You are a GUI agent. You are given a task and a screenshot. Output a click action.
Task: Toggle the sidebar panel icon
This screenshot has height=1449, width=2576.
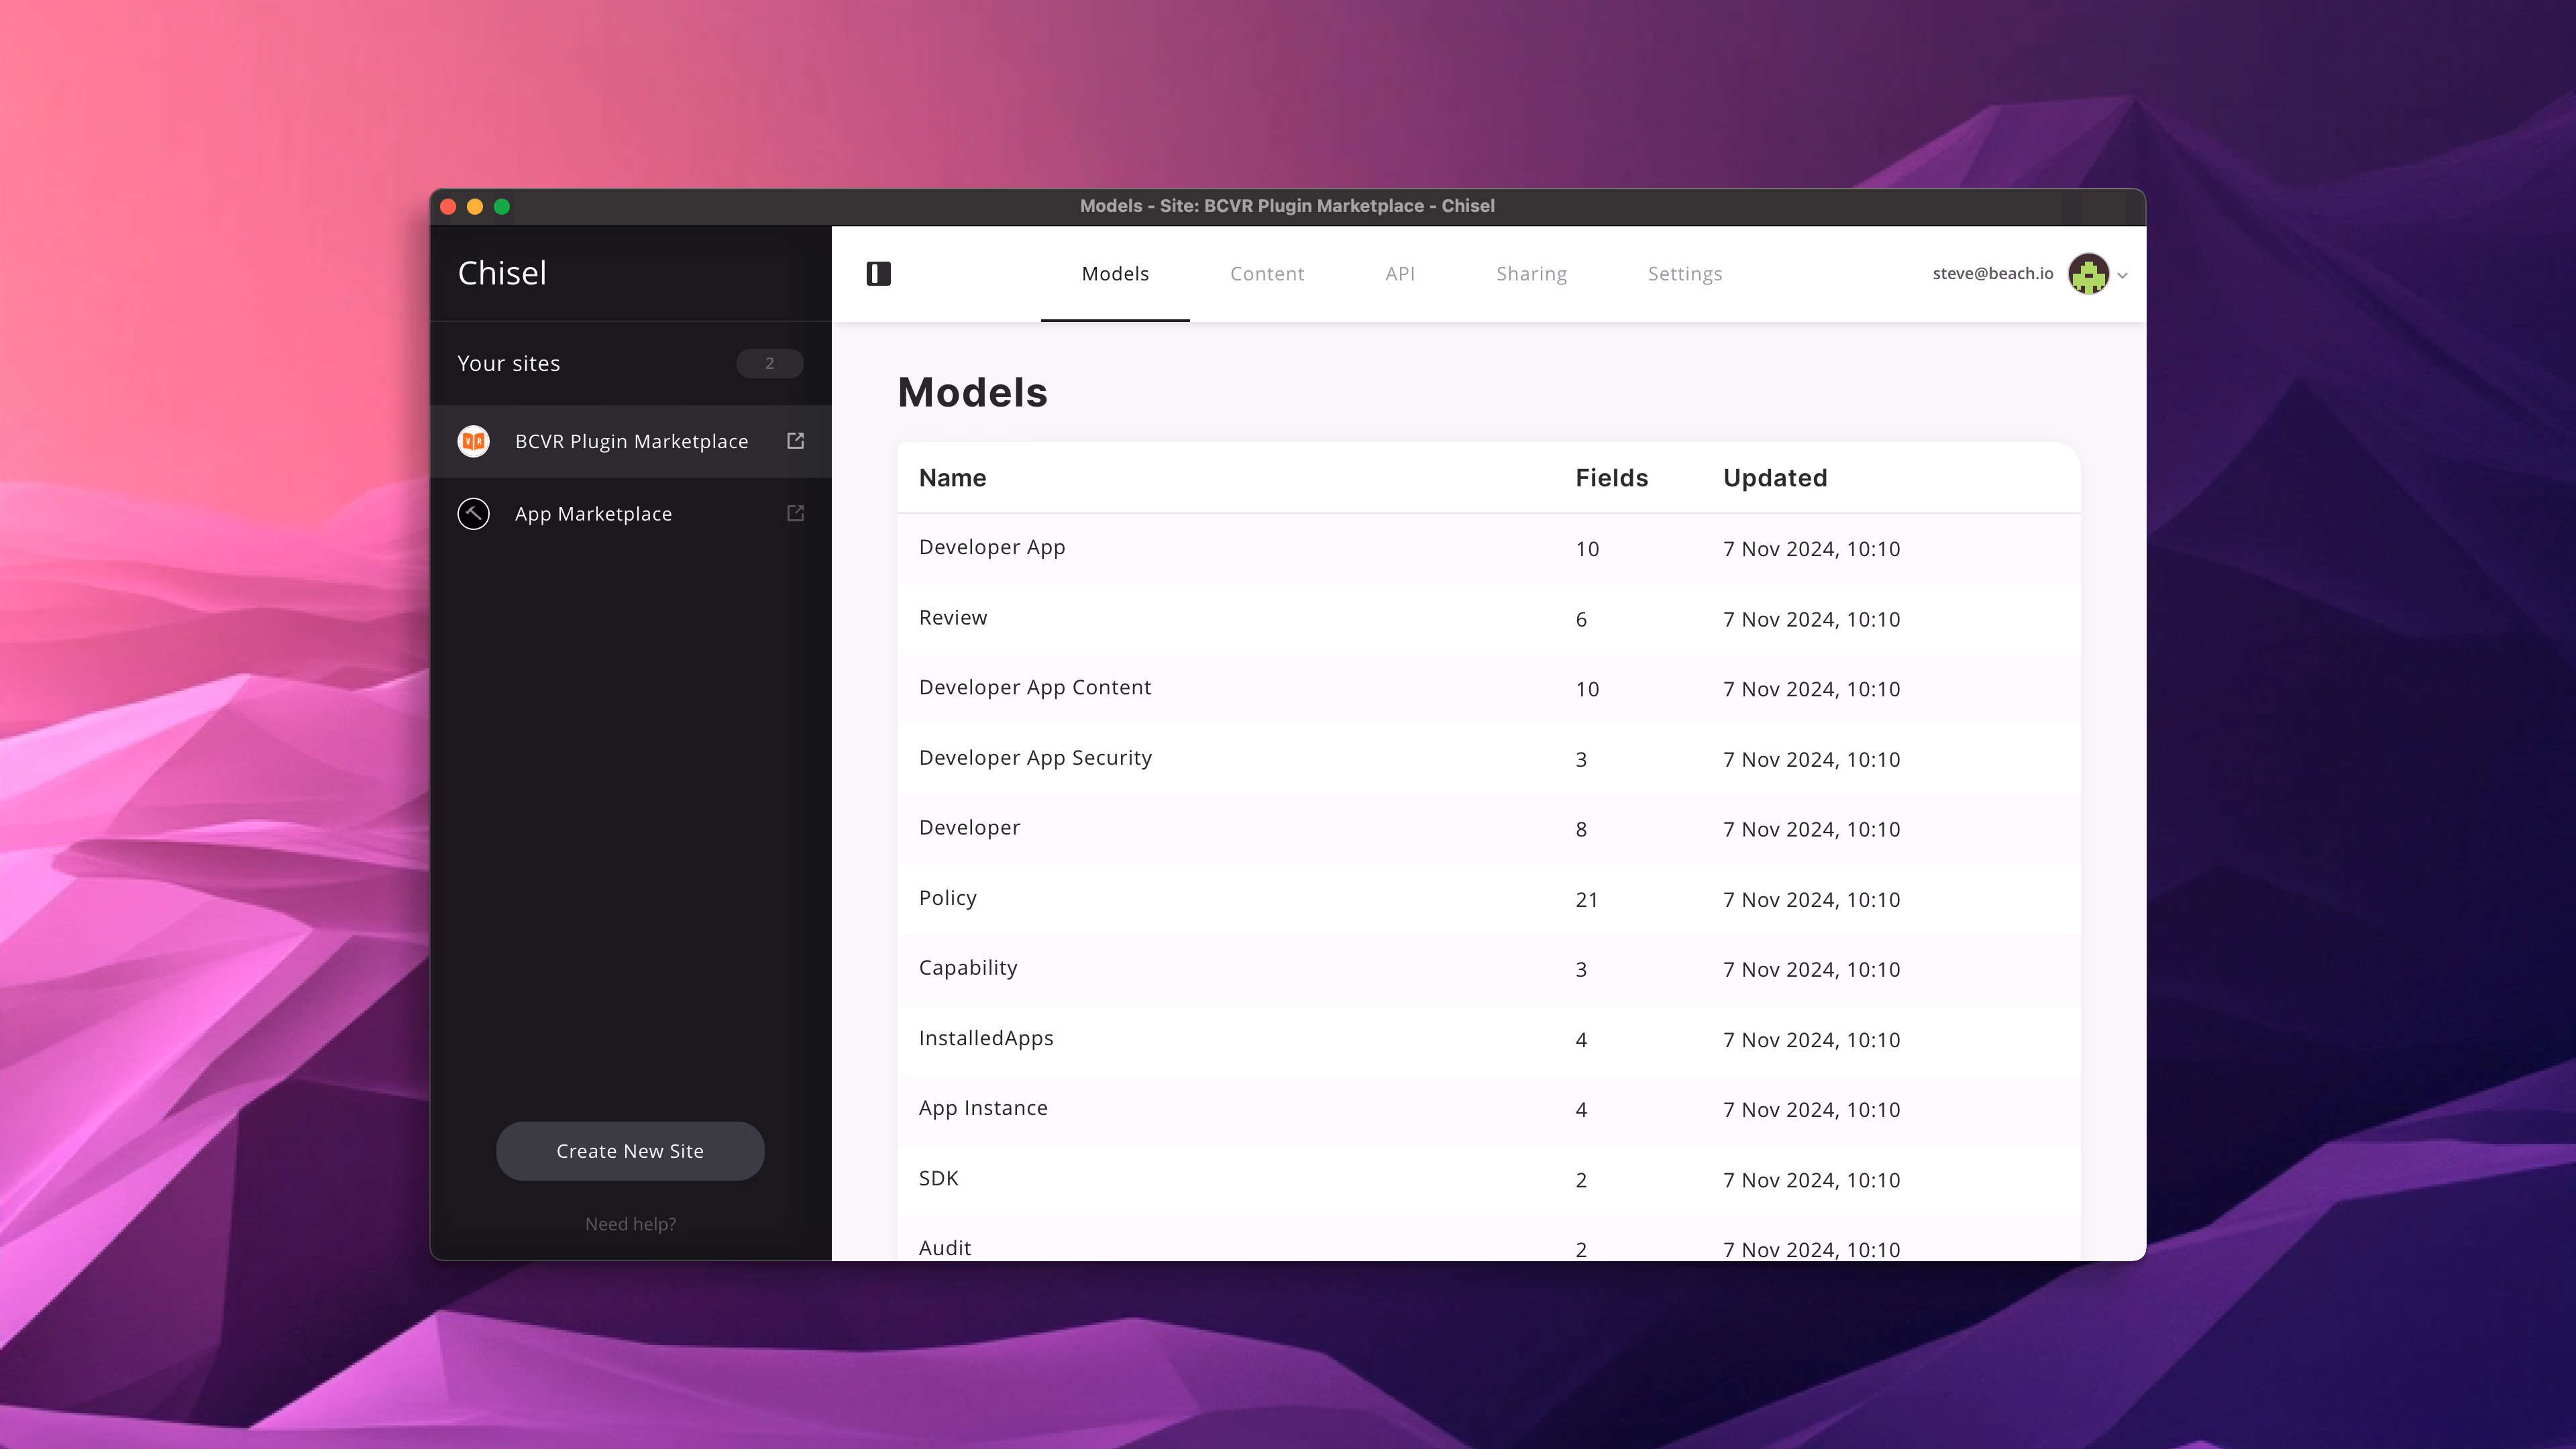[878, 273]
